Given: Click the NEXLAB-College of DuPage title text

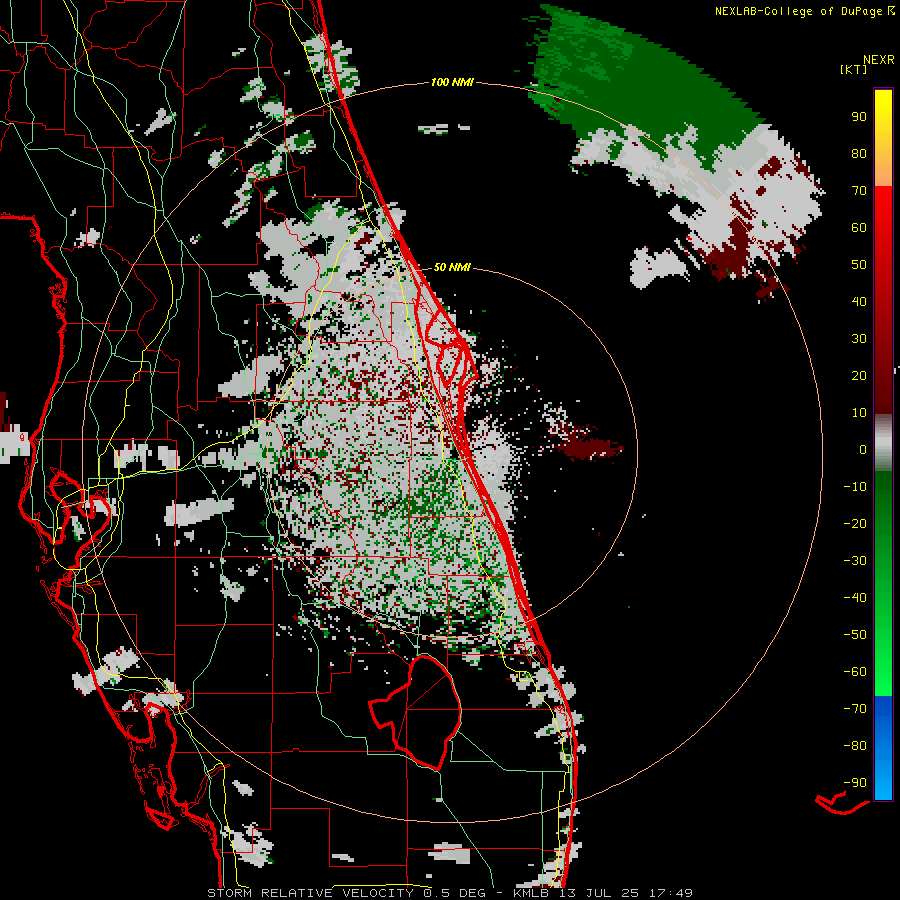Looking at the screenshot, I should click(799, 11).
